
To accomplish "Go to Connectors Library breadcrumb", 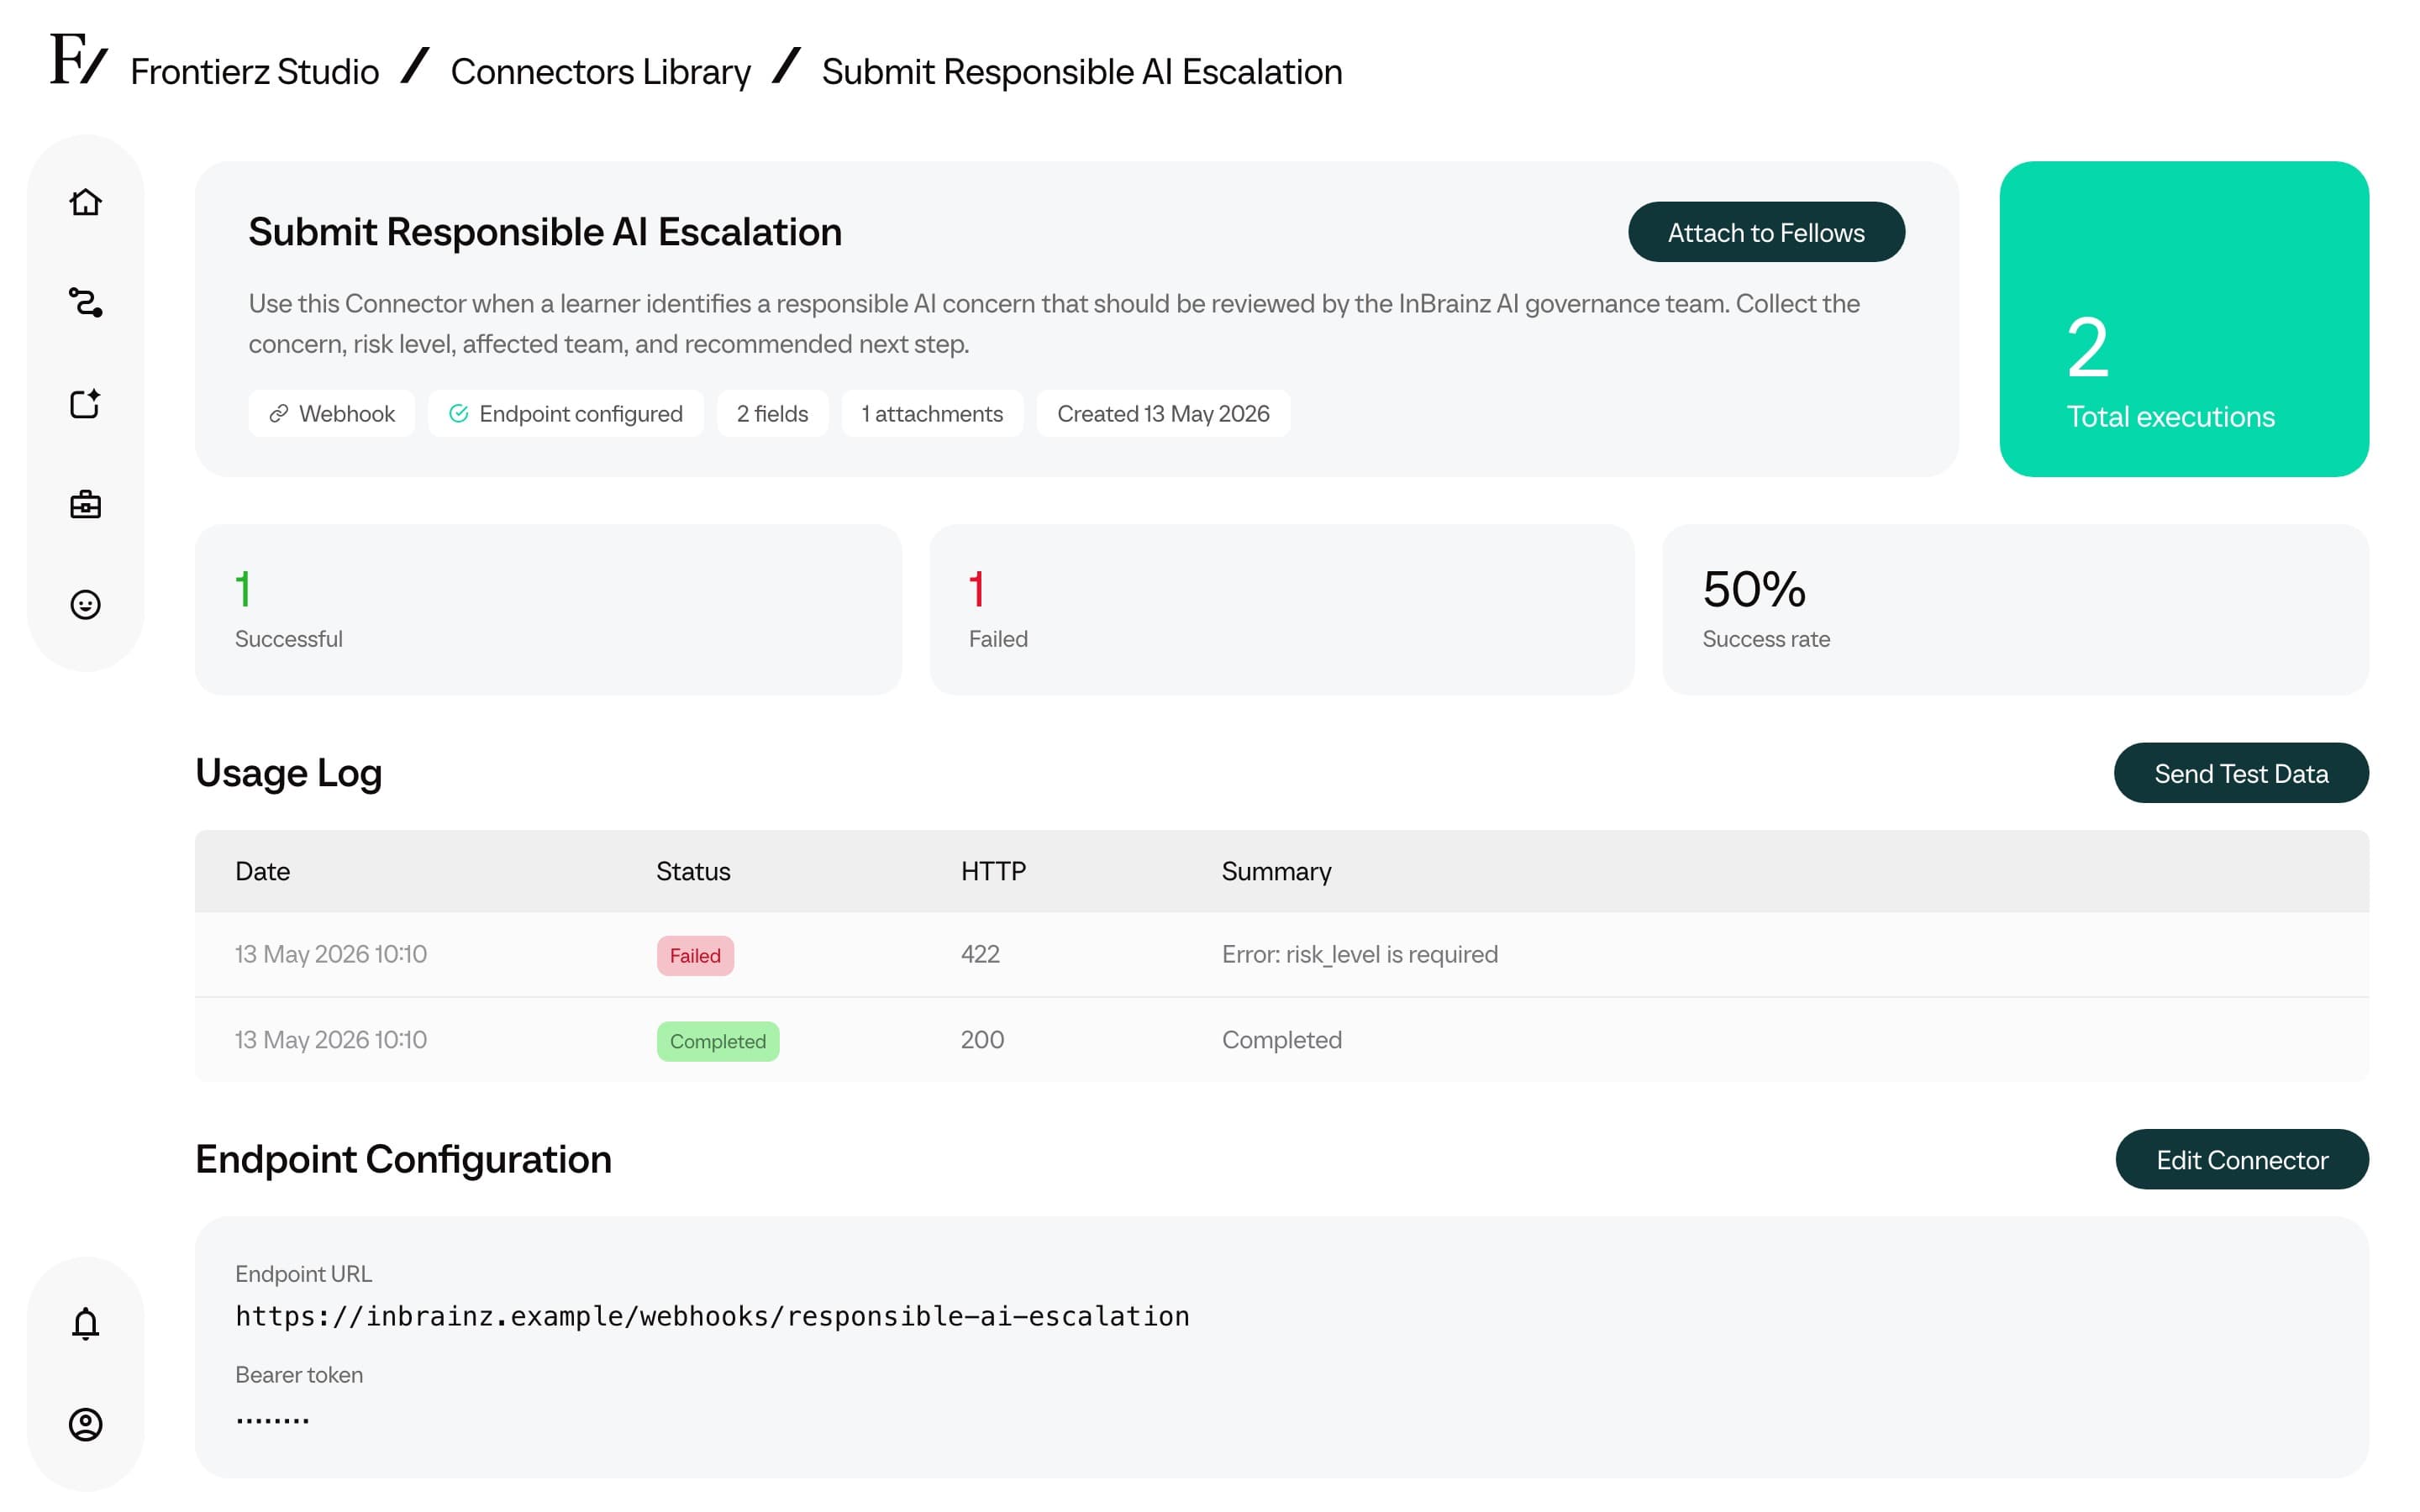I will coord(600,72).
